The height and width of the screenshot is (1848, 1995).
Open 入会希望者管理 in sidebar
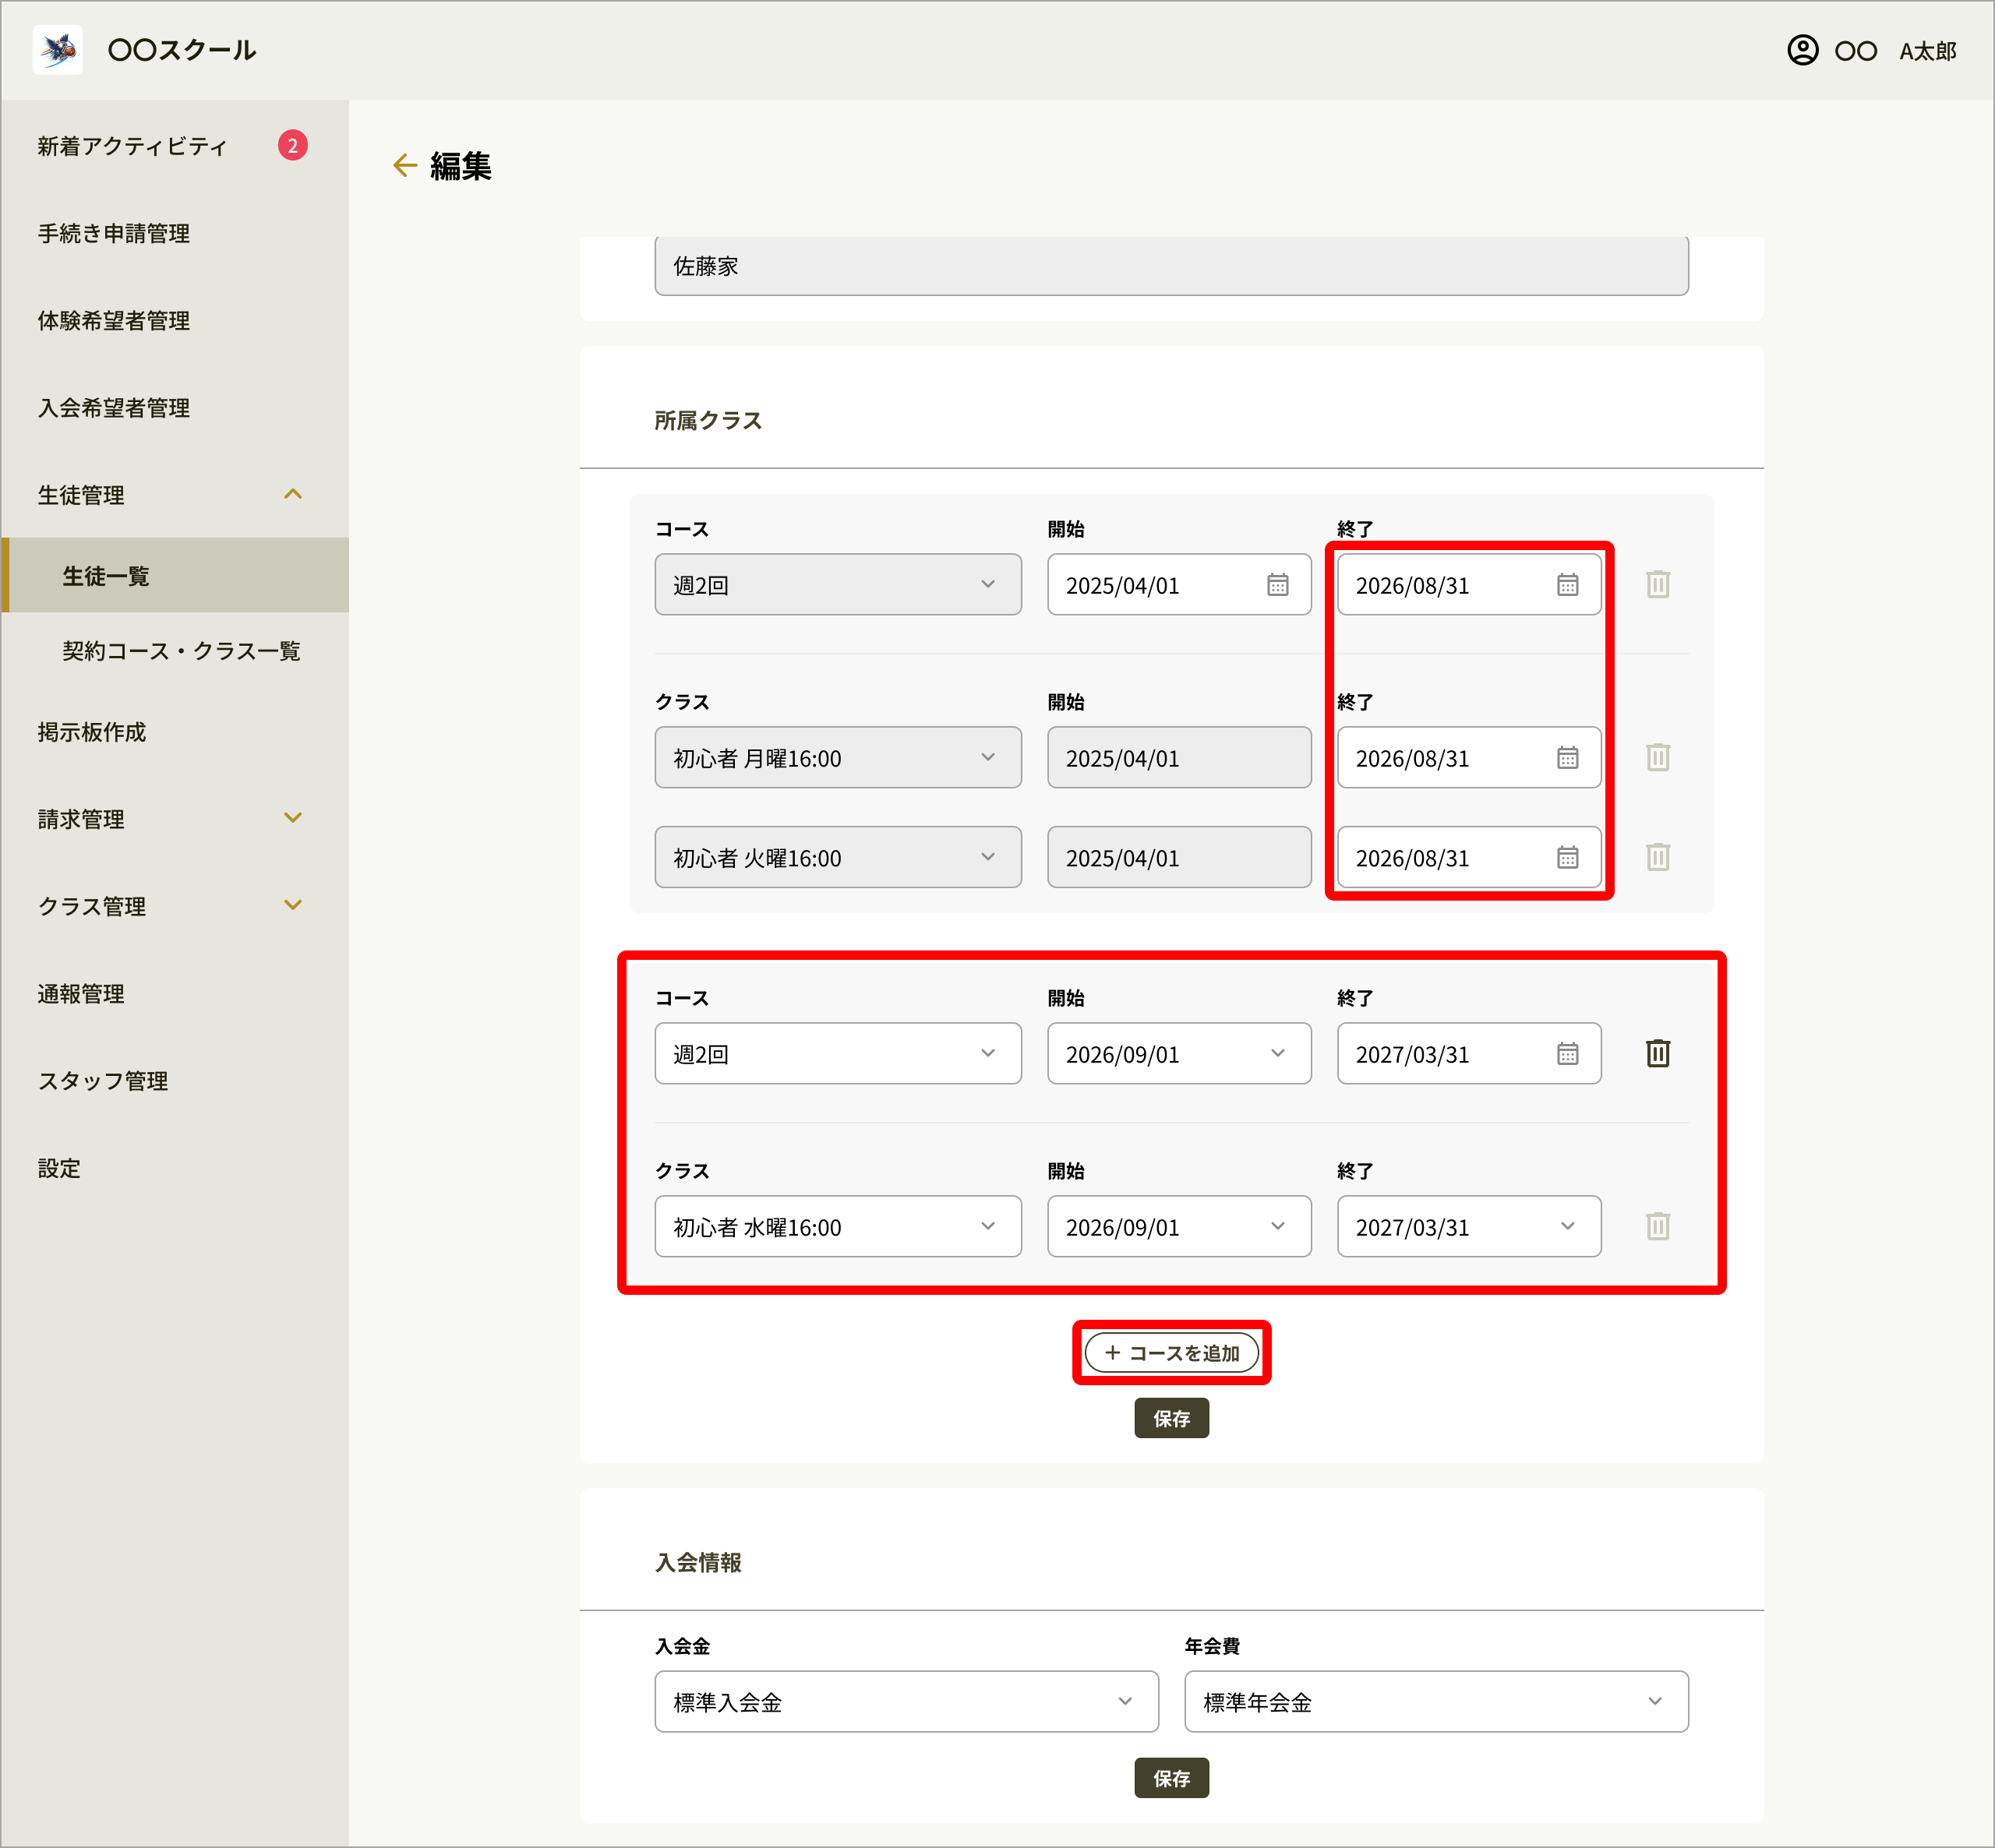click(114, 408)
